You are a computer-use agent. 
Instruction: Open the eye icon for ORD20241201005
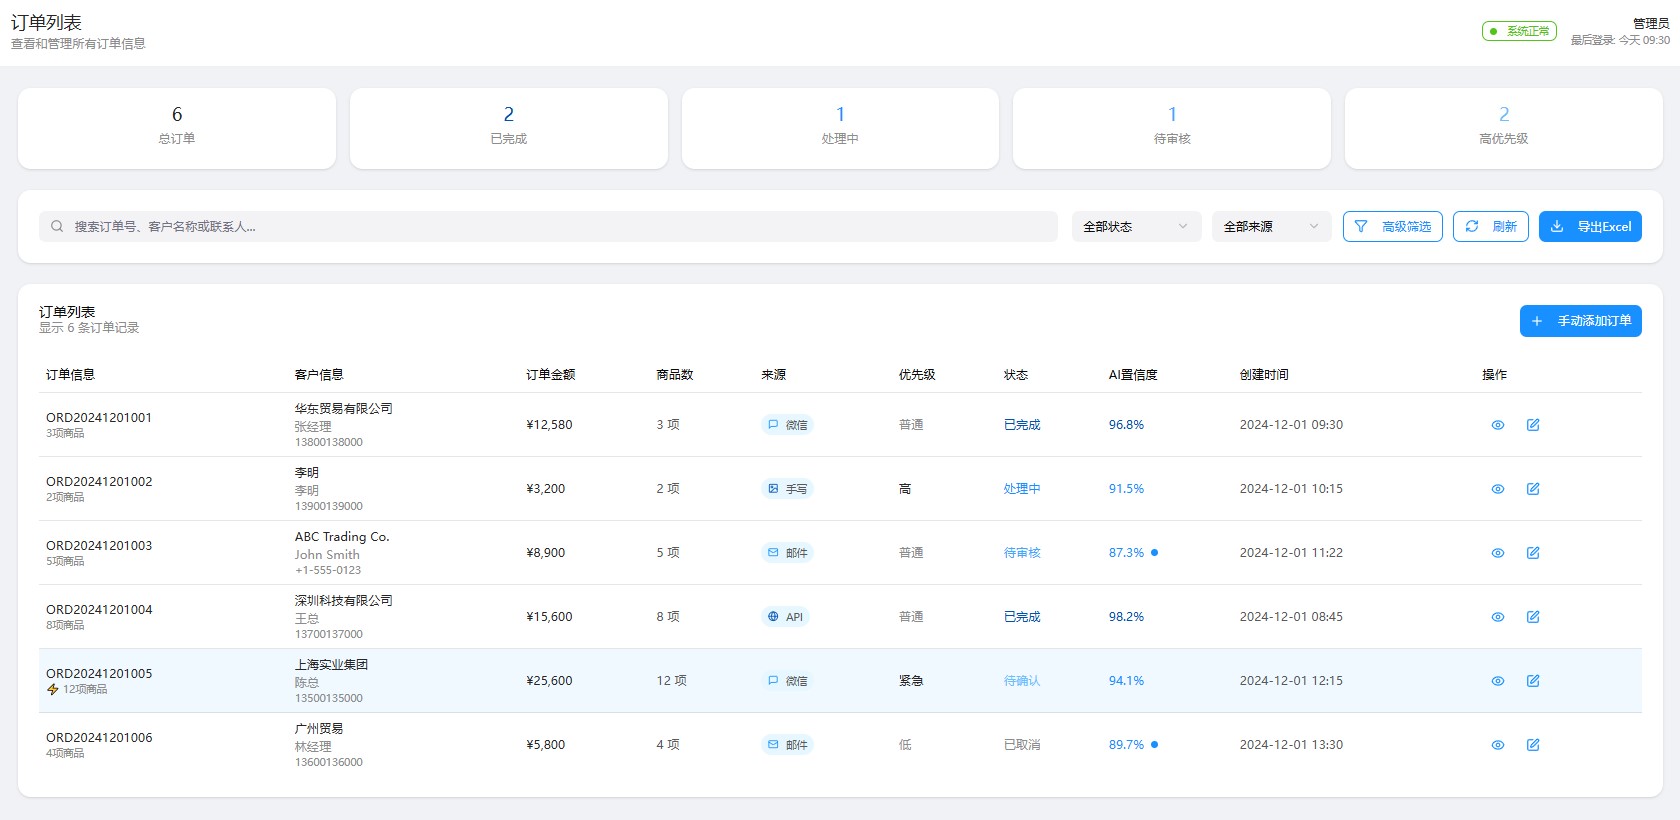(x=1497, y=681)
